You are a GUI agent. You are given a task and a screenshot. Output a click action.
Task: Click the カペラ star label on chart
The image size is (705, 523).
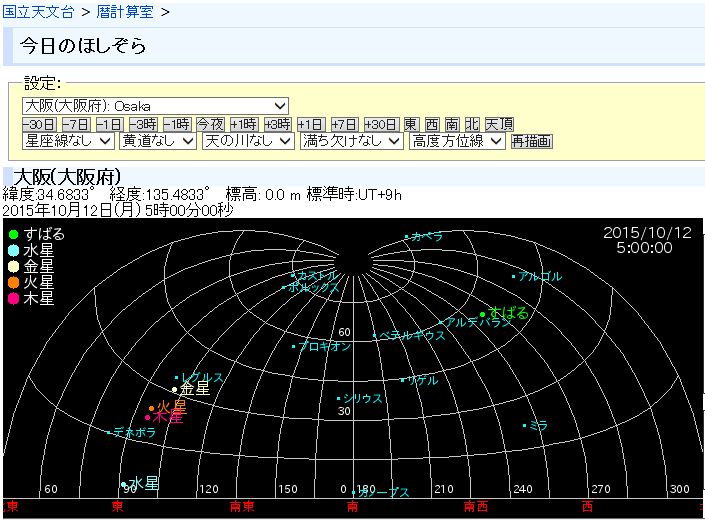[x=427, y=237]
